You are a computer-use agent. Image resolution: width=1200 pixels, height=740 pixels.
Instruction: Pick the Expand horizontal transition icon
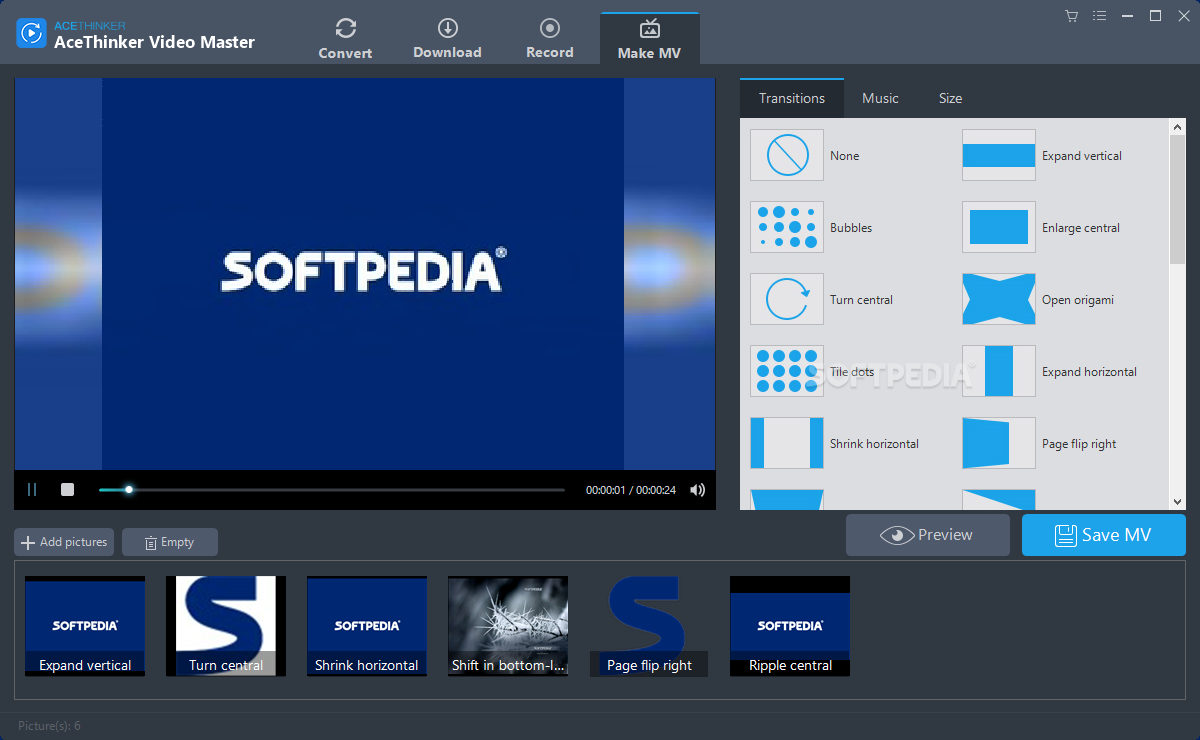(x=999, y=371)
